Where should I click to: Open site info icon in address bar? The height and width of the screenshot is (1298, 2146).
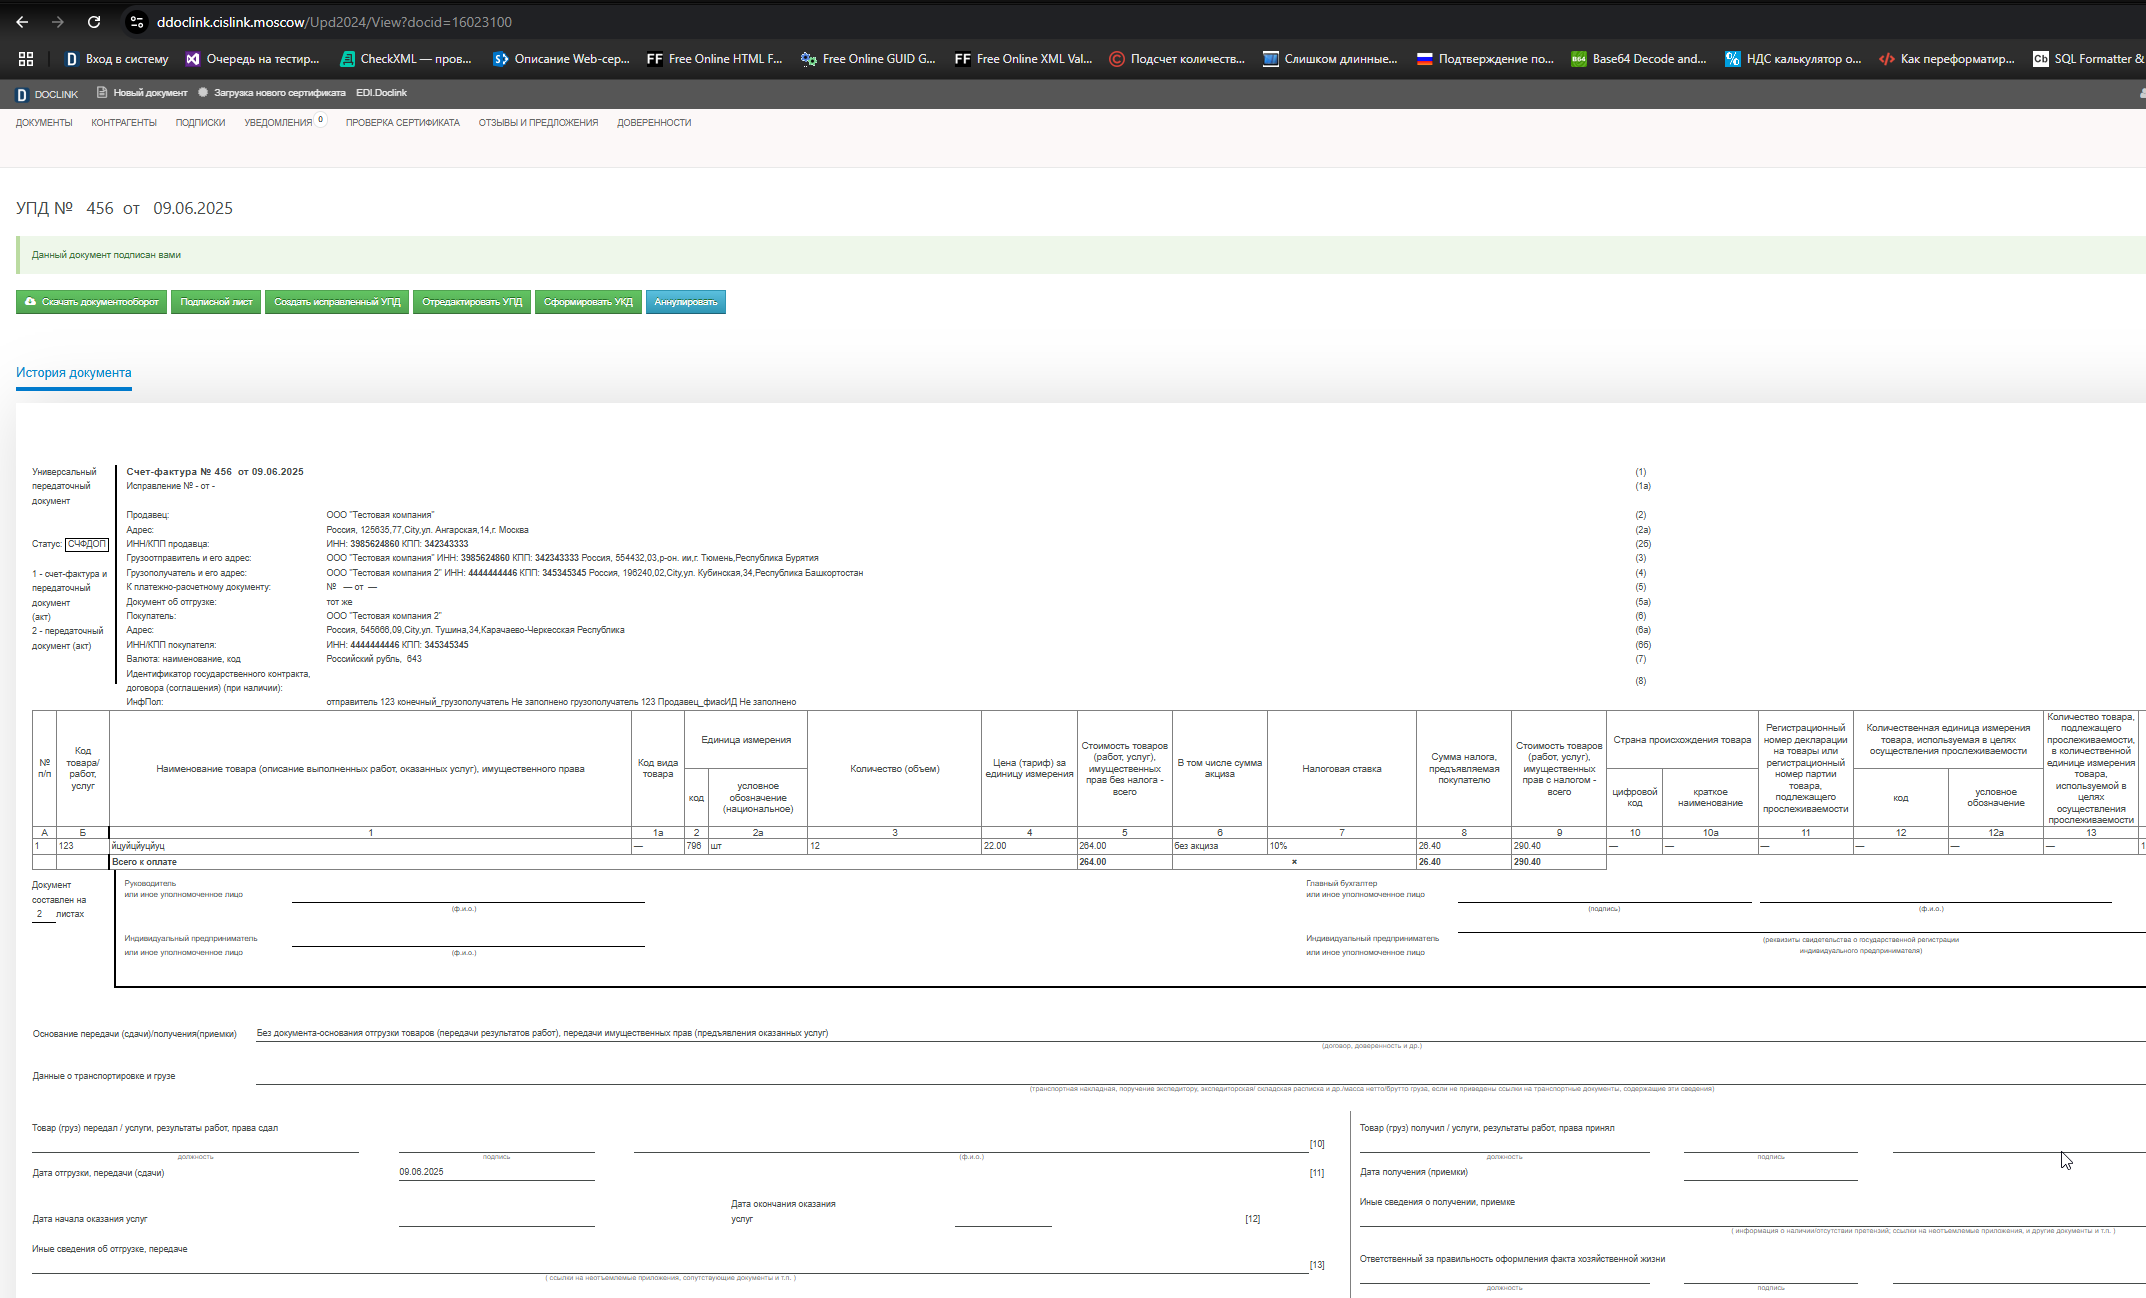tap(137, 22)
